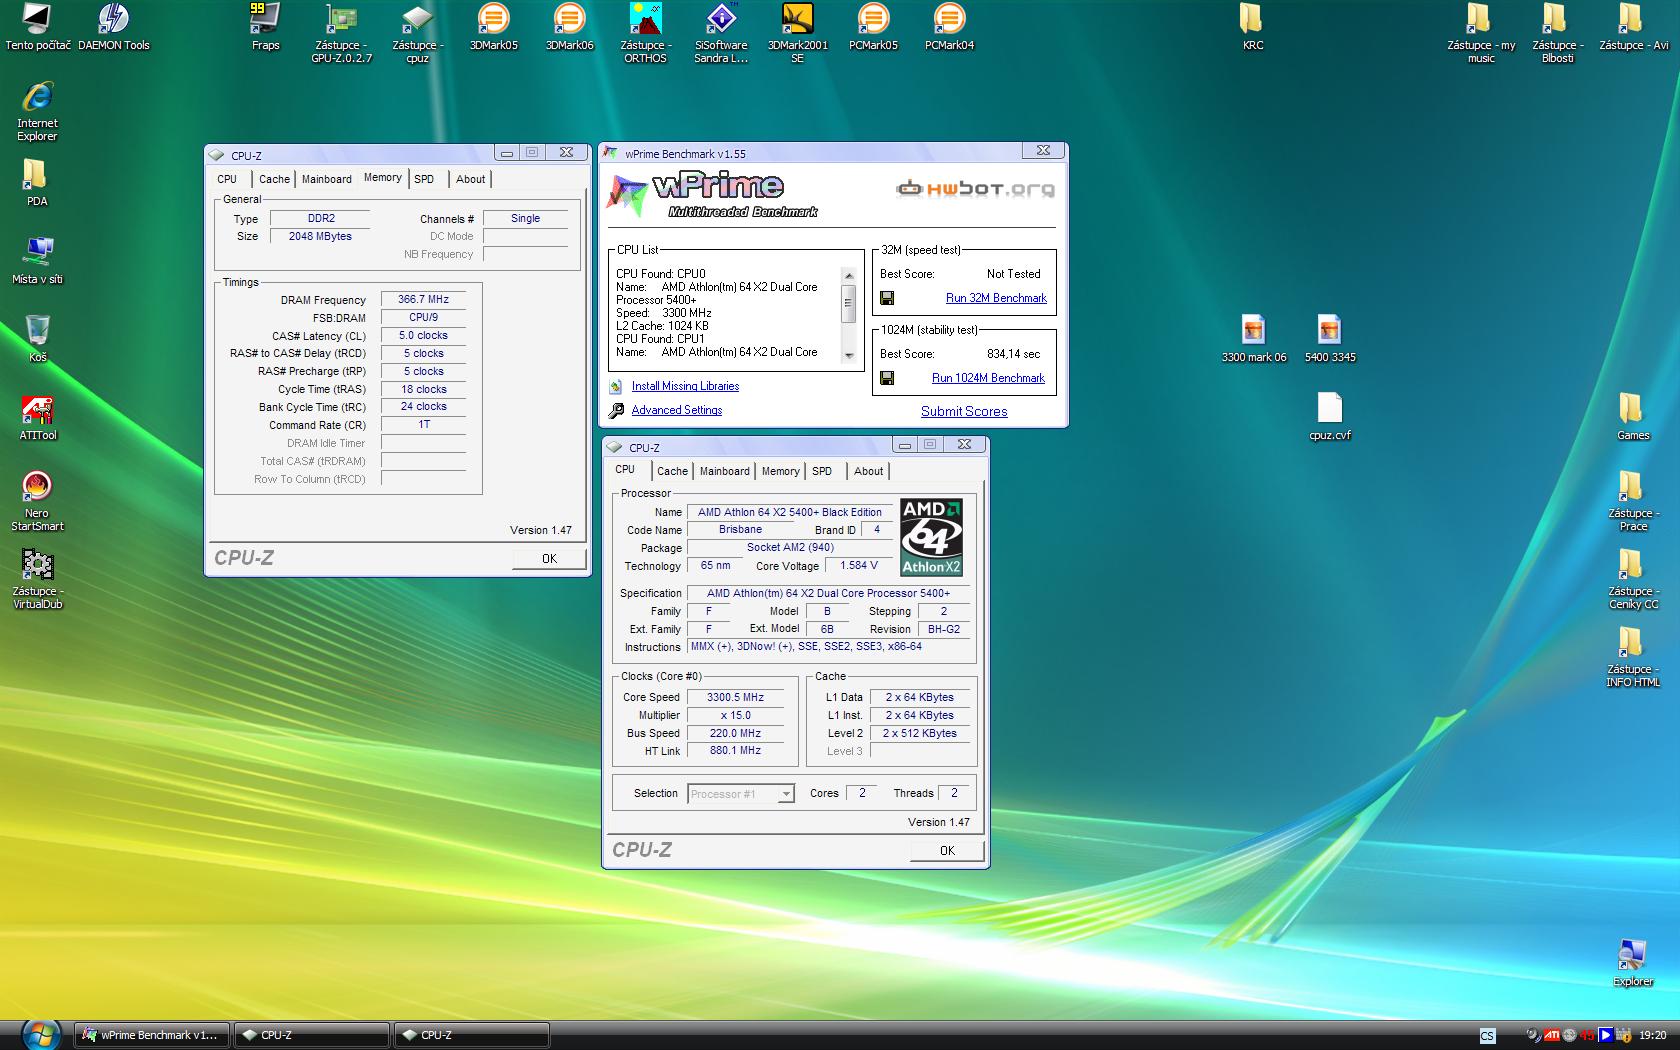Open Mainboard tab in the Memory CPU-Z window
This screenshot has height=1050, width=1680.
tap(327, 179)
